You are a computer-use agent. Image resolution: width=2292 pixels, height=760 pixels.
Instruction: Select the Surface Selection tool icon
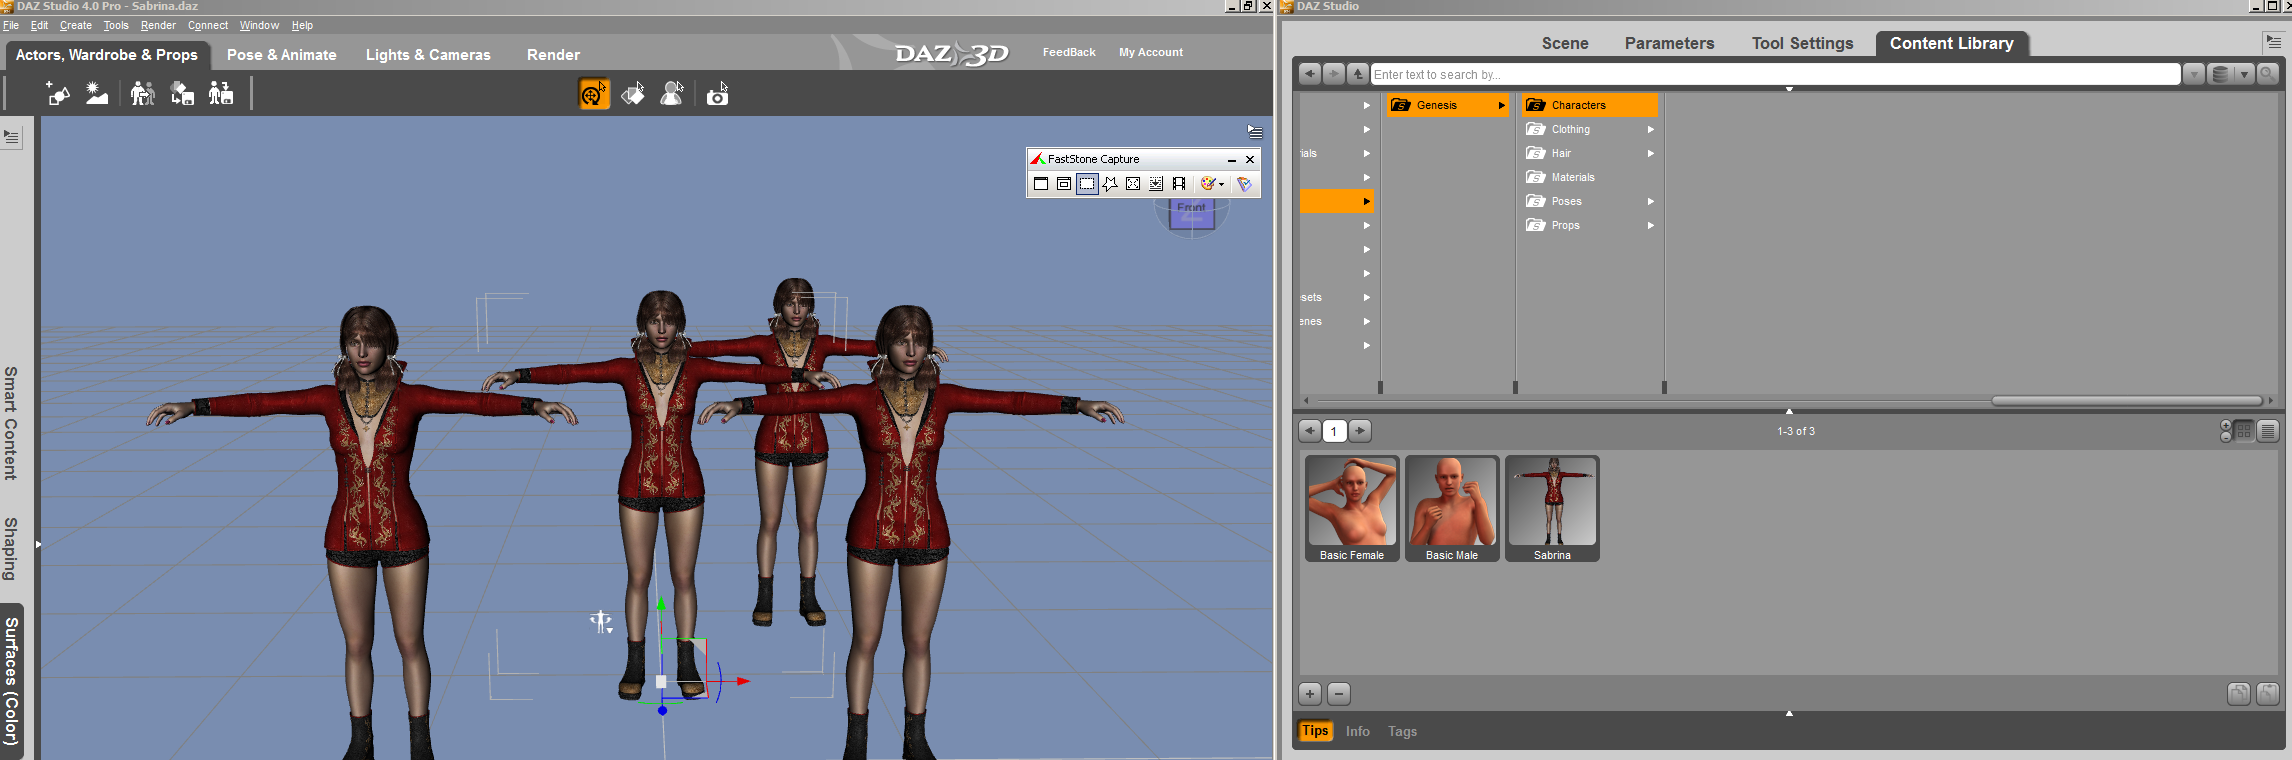(633, 94)
